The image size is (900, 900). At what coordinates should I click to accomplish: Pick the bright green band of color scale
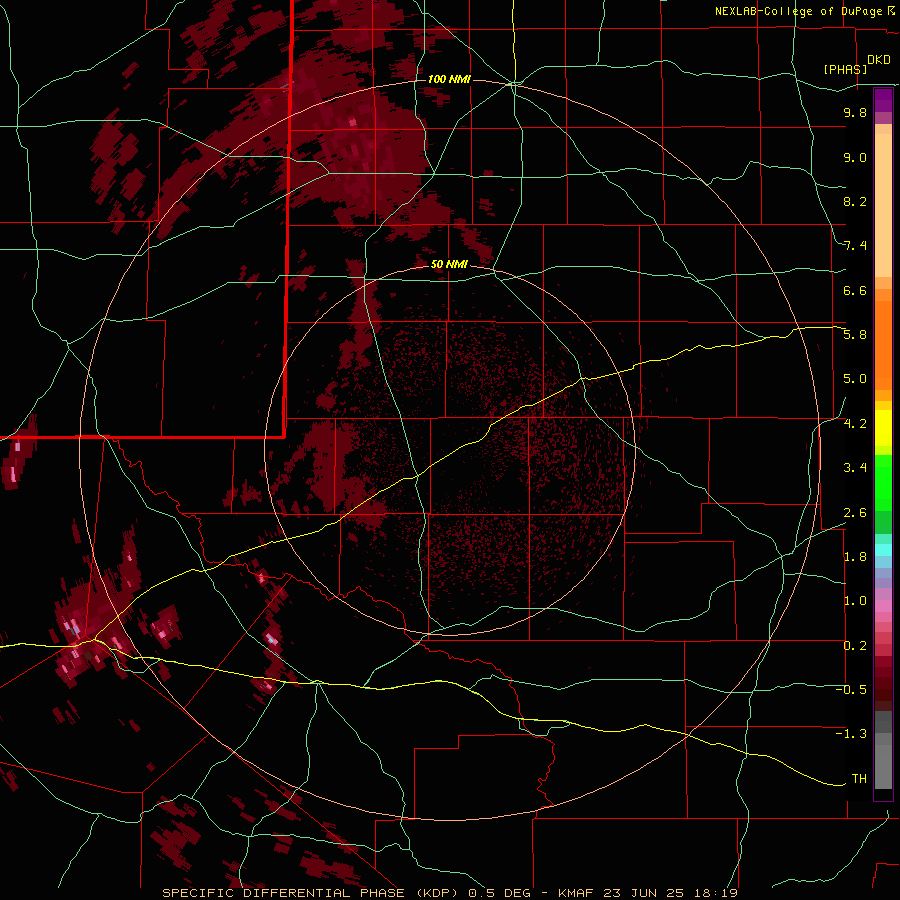coord(883,482)
